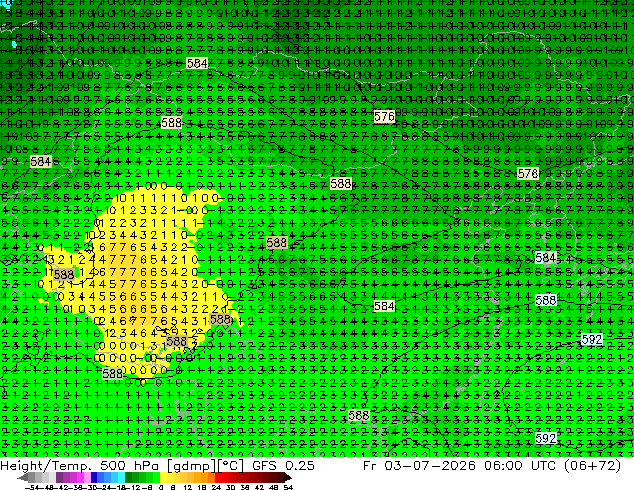Click the 584 contour label nearest the top edge
This screenshot has width=634, height=490.
pos(197,63)
